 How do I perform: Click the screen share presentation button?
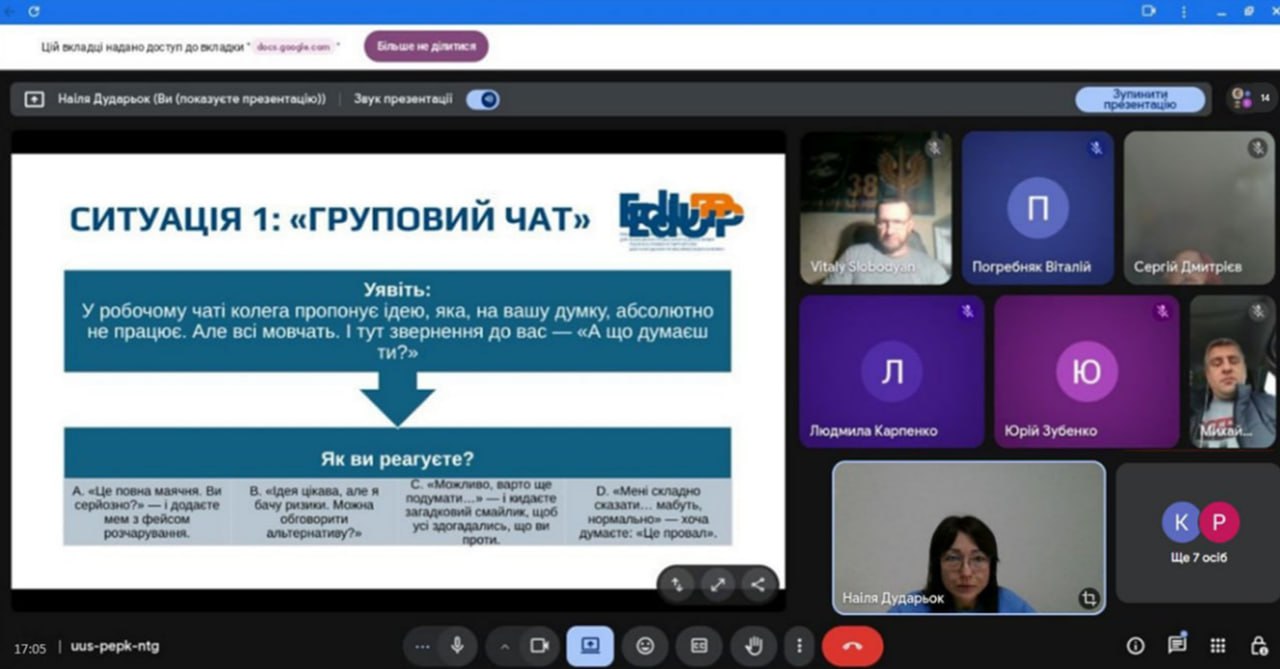(590, 646)
